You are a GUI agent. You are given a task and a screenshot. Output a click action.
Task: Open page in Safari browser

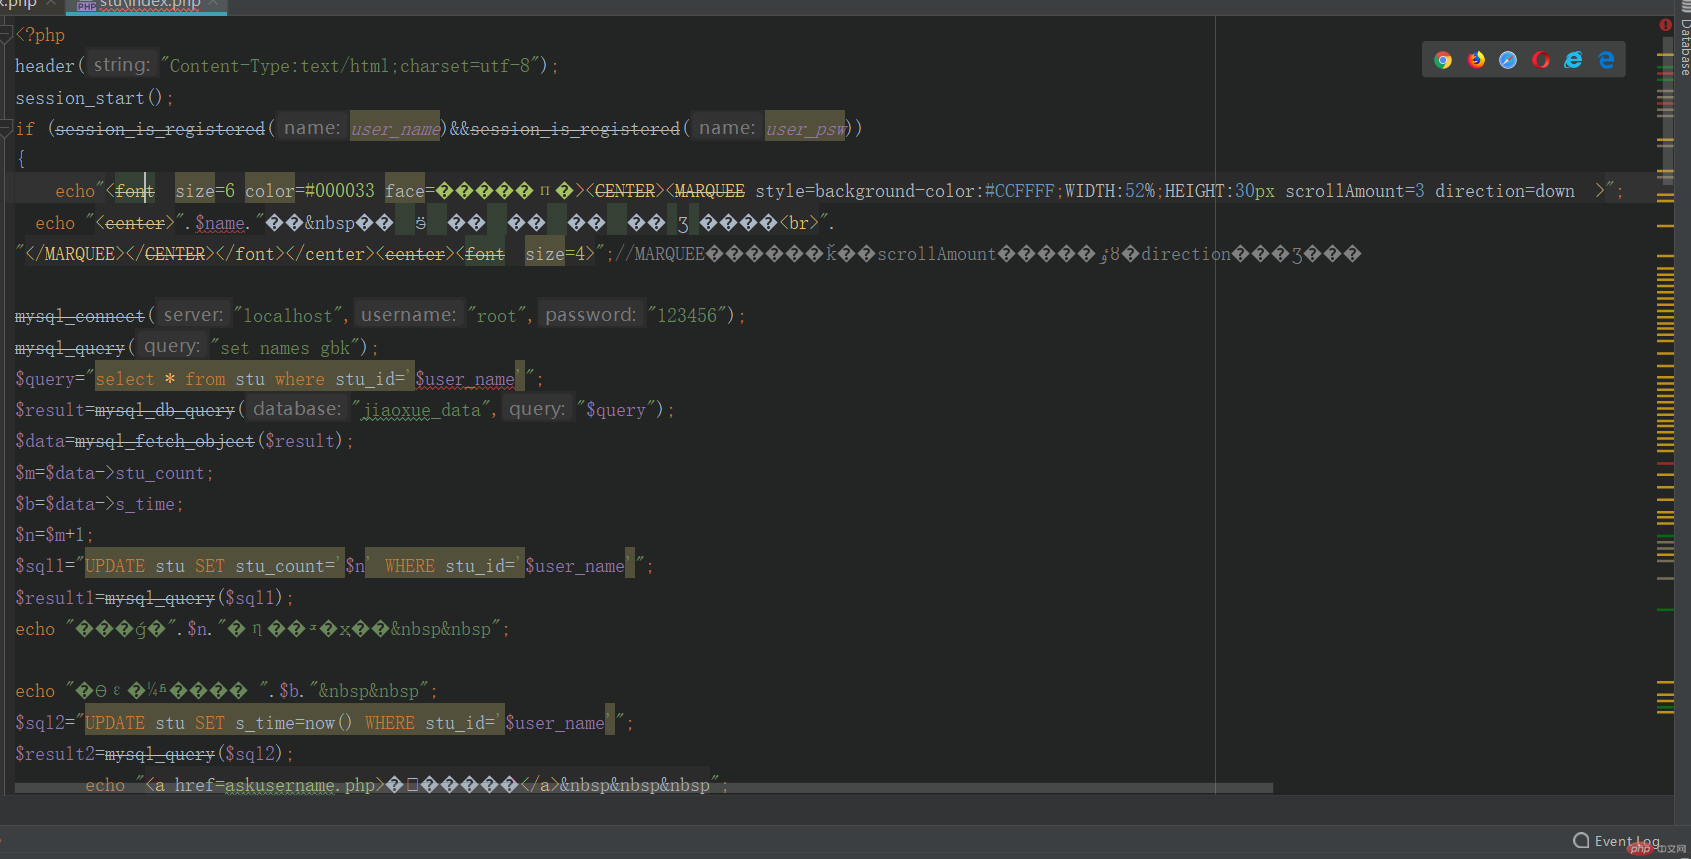(1508, 60)
